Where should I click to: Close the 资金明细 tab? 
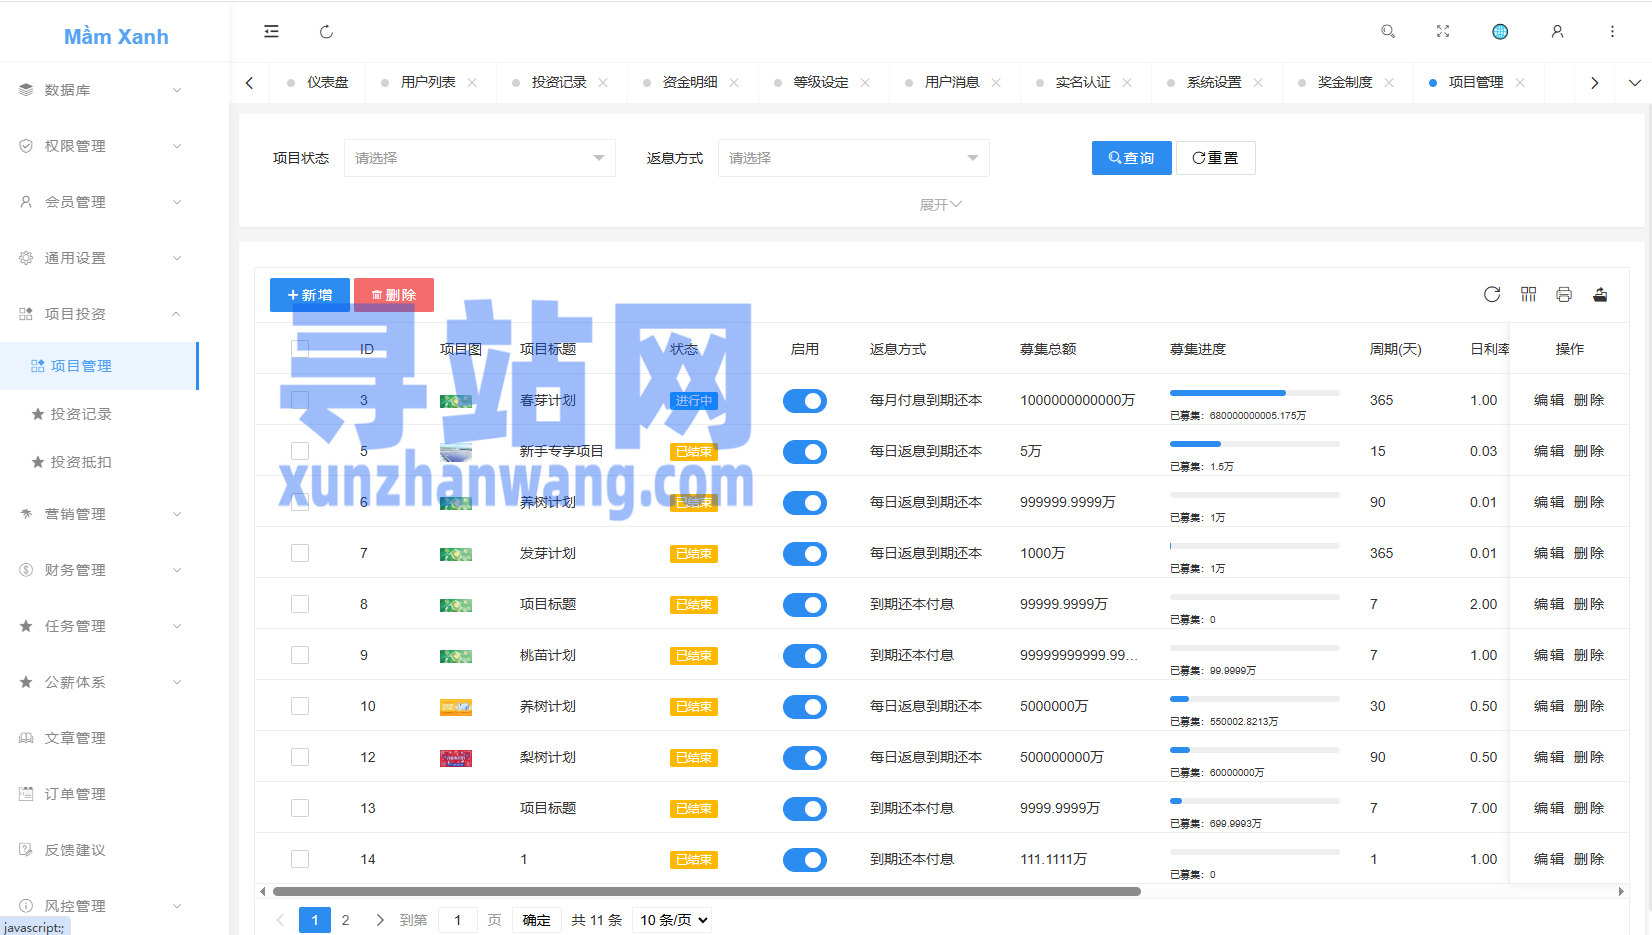pos(734,82)
